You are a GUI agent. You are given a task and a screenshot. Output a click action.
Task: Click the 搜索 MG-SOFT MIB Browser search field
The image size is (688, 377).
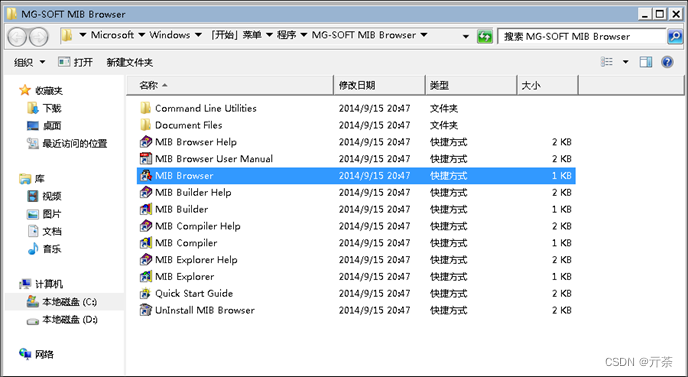pyautogui.click(x=582, y=36)
